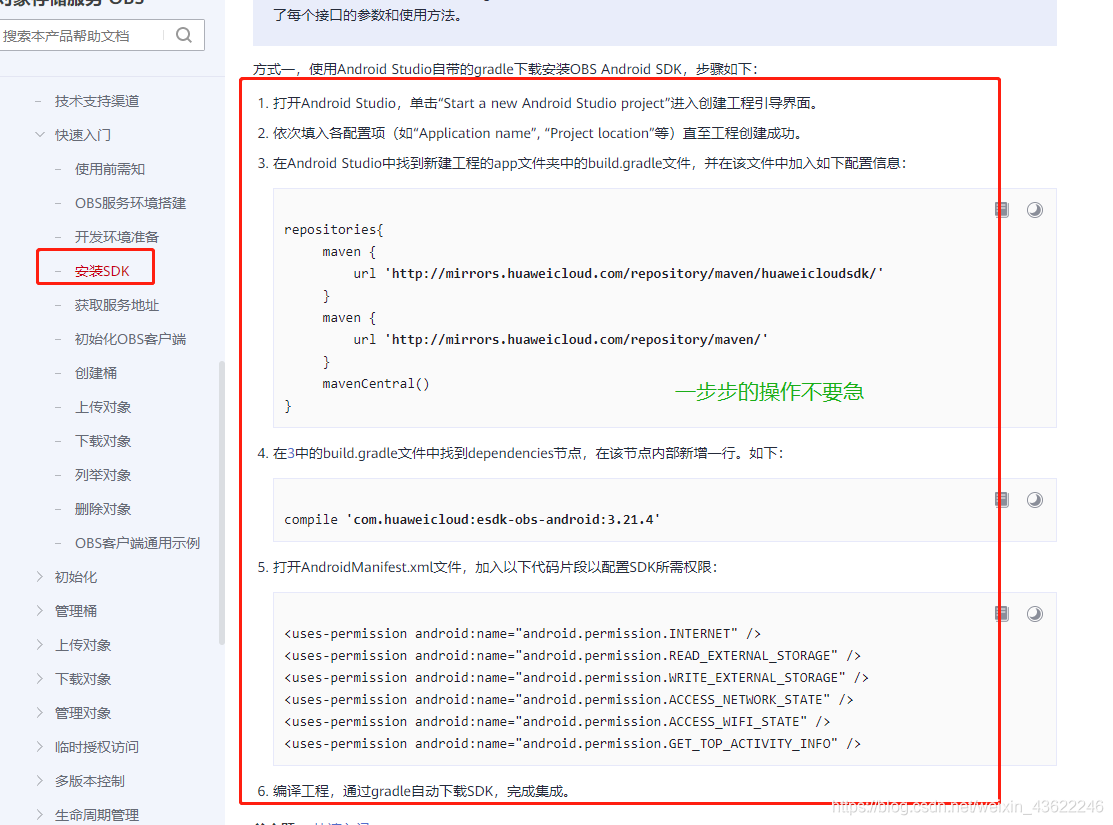
Task: Click the sidebar vertical scrollbar
Action: [221, 503]
